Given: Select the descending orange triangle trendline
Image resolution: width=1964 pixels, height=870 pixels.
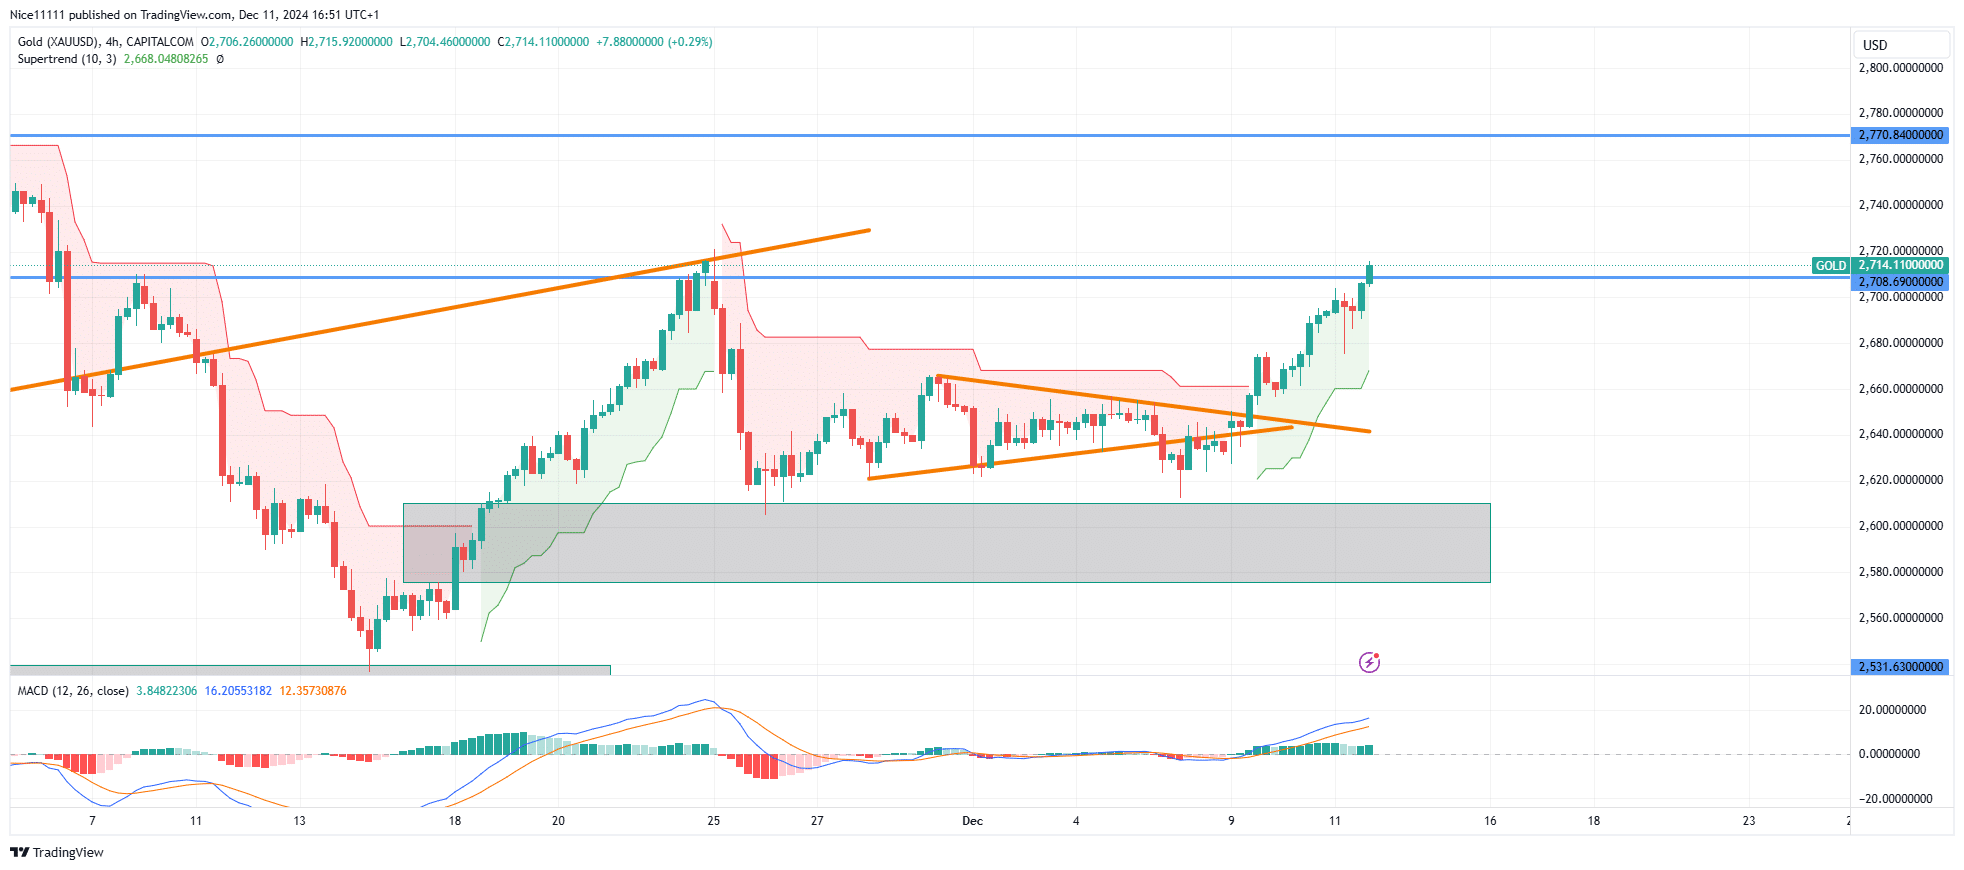Looking at the screenshot, I should (1153, 404).
